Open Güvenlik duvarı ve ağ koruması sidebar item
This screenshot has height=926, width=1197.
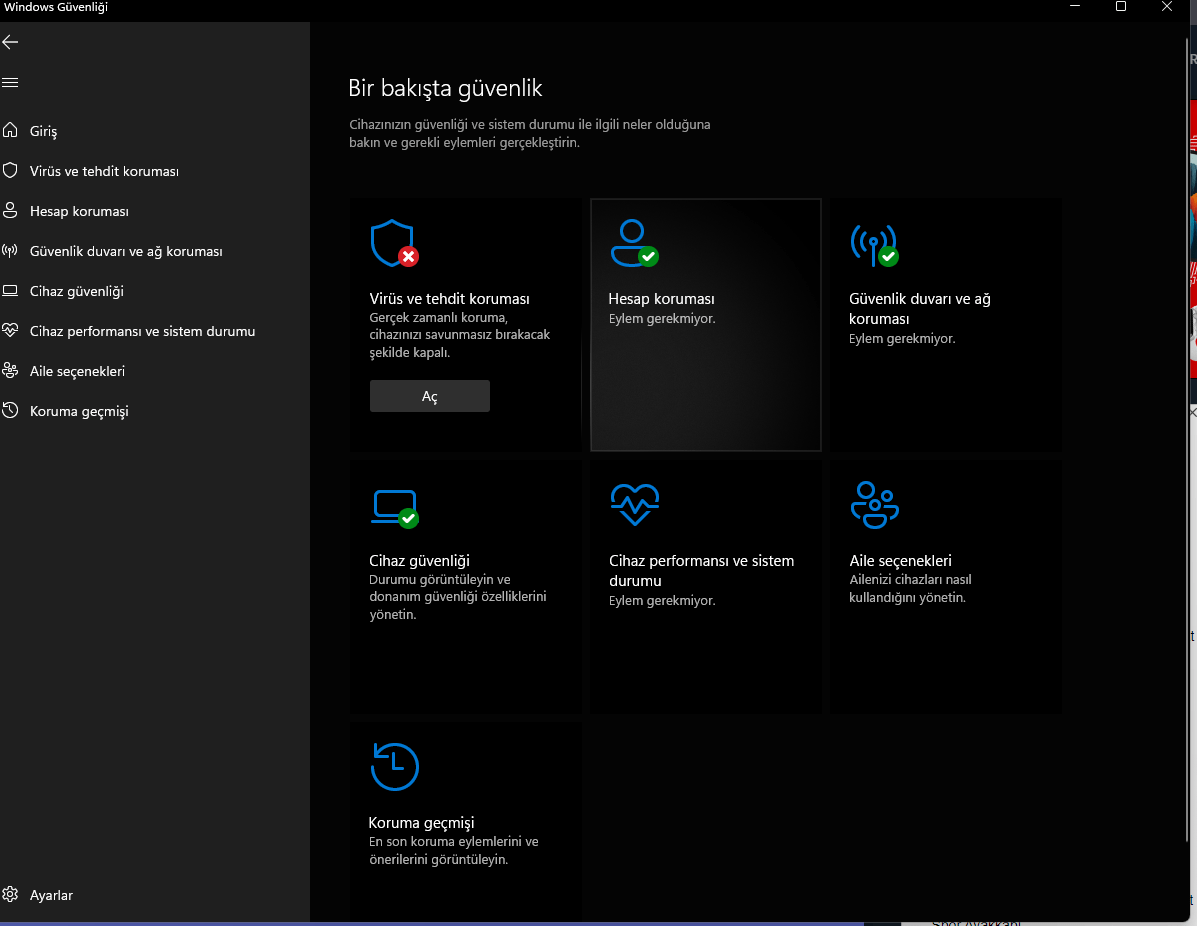(x=126, y=251)
